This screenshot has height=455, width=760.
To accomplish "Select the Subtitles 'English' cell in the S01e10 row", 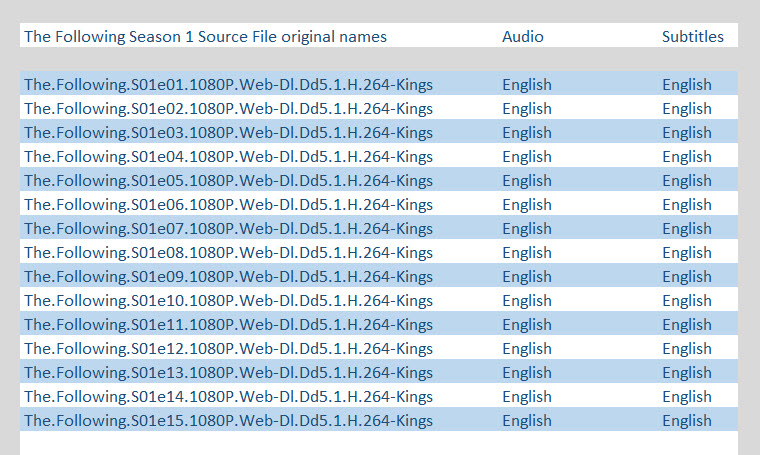I will click(687, 300).
